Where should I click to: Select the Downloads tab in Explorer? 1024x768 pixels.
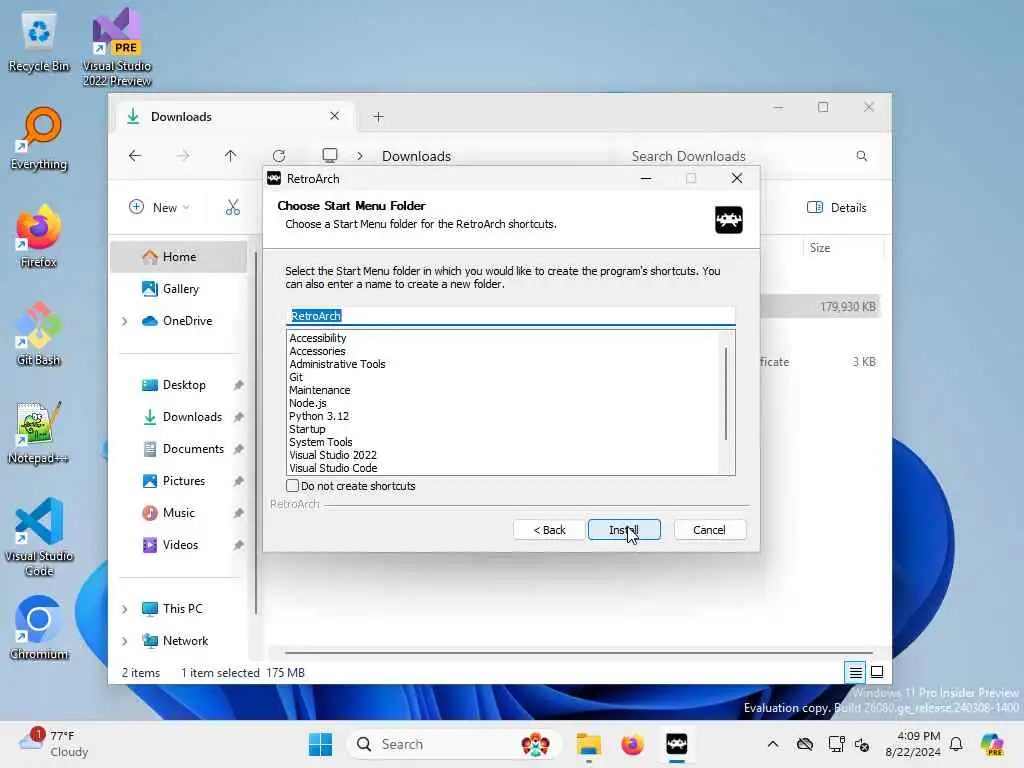pyautogui.click(x=234, y=116)
